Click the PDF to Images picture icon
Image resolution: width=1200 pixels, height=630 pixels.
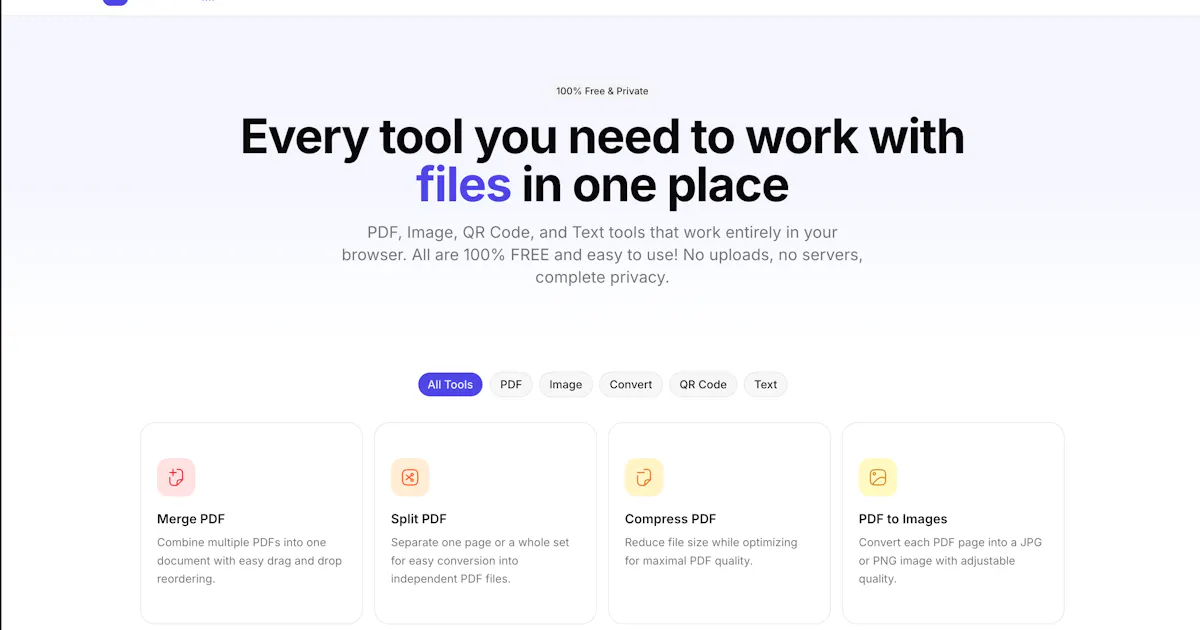pos(878,477)
